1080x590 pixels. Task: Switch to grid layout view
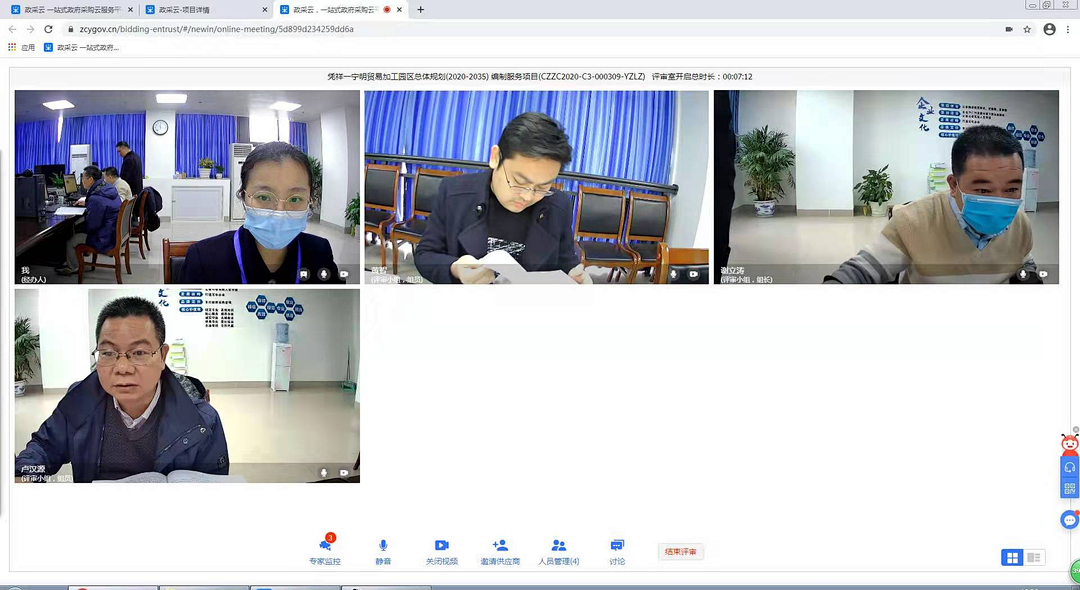(x=1013, y=557)
